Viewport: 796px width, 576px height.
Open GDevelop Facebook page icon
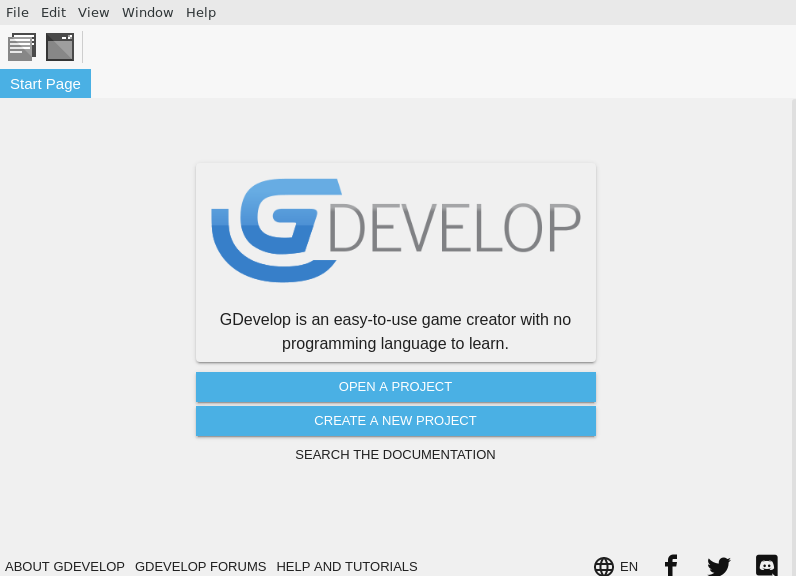pos(671,565)
